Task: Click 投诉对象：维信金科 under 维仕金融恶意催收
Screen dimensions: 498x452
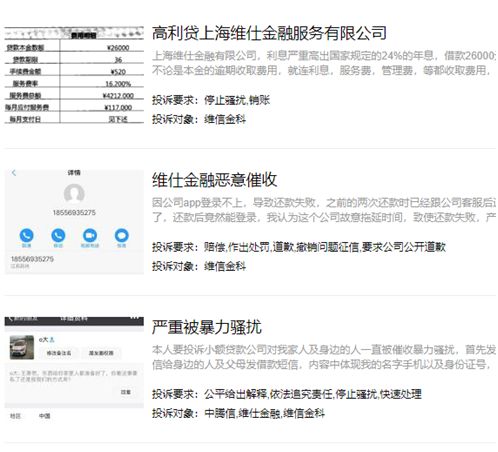Action: tap(199, 266)
